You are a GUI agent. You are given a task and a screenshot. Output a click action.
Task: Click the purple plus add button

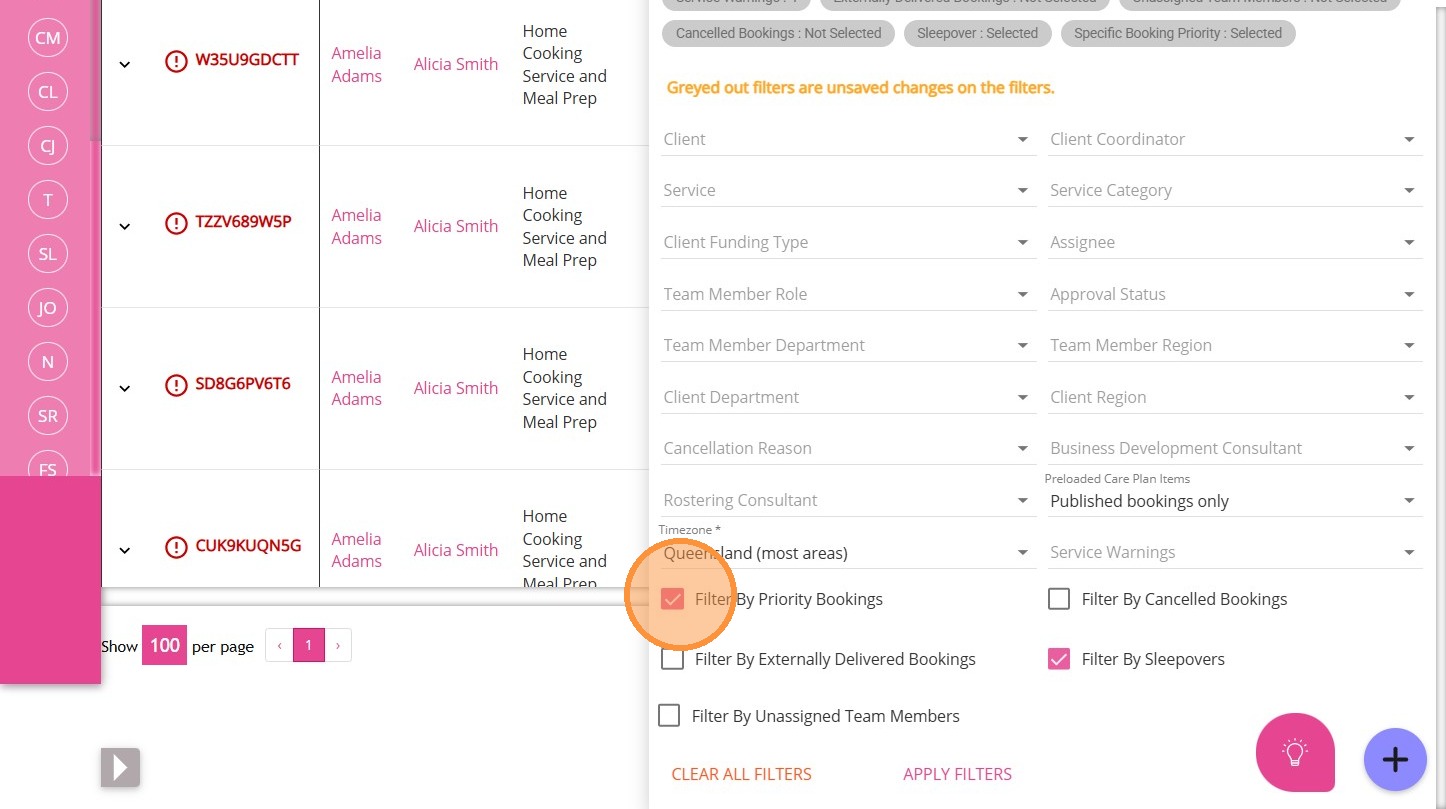click(x=1395, y=760)
